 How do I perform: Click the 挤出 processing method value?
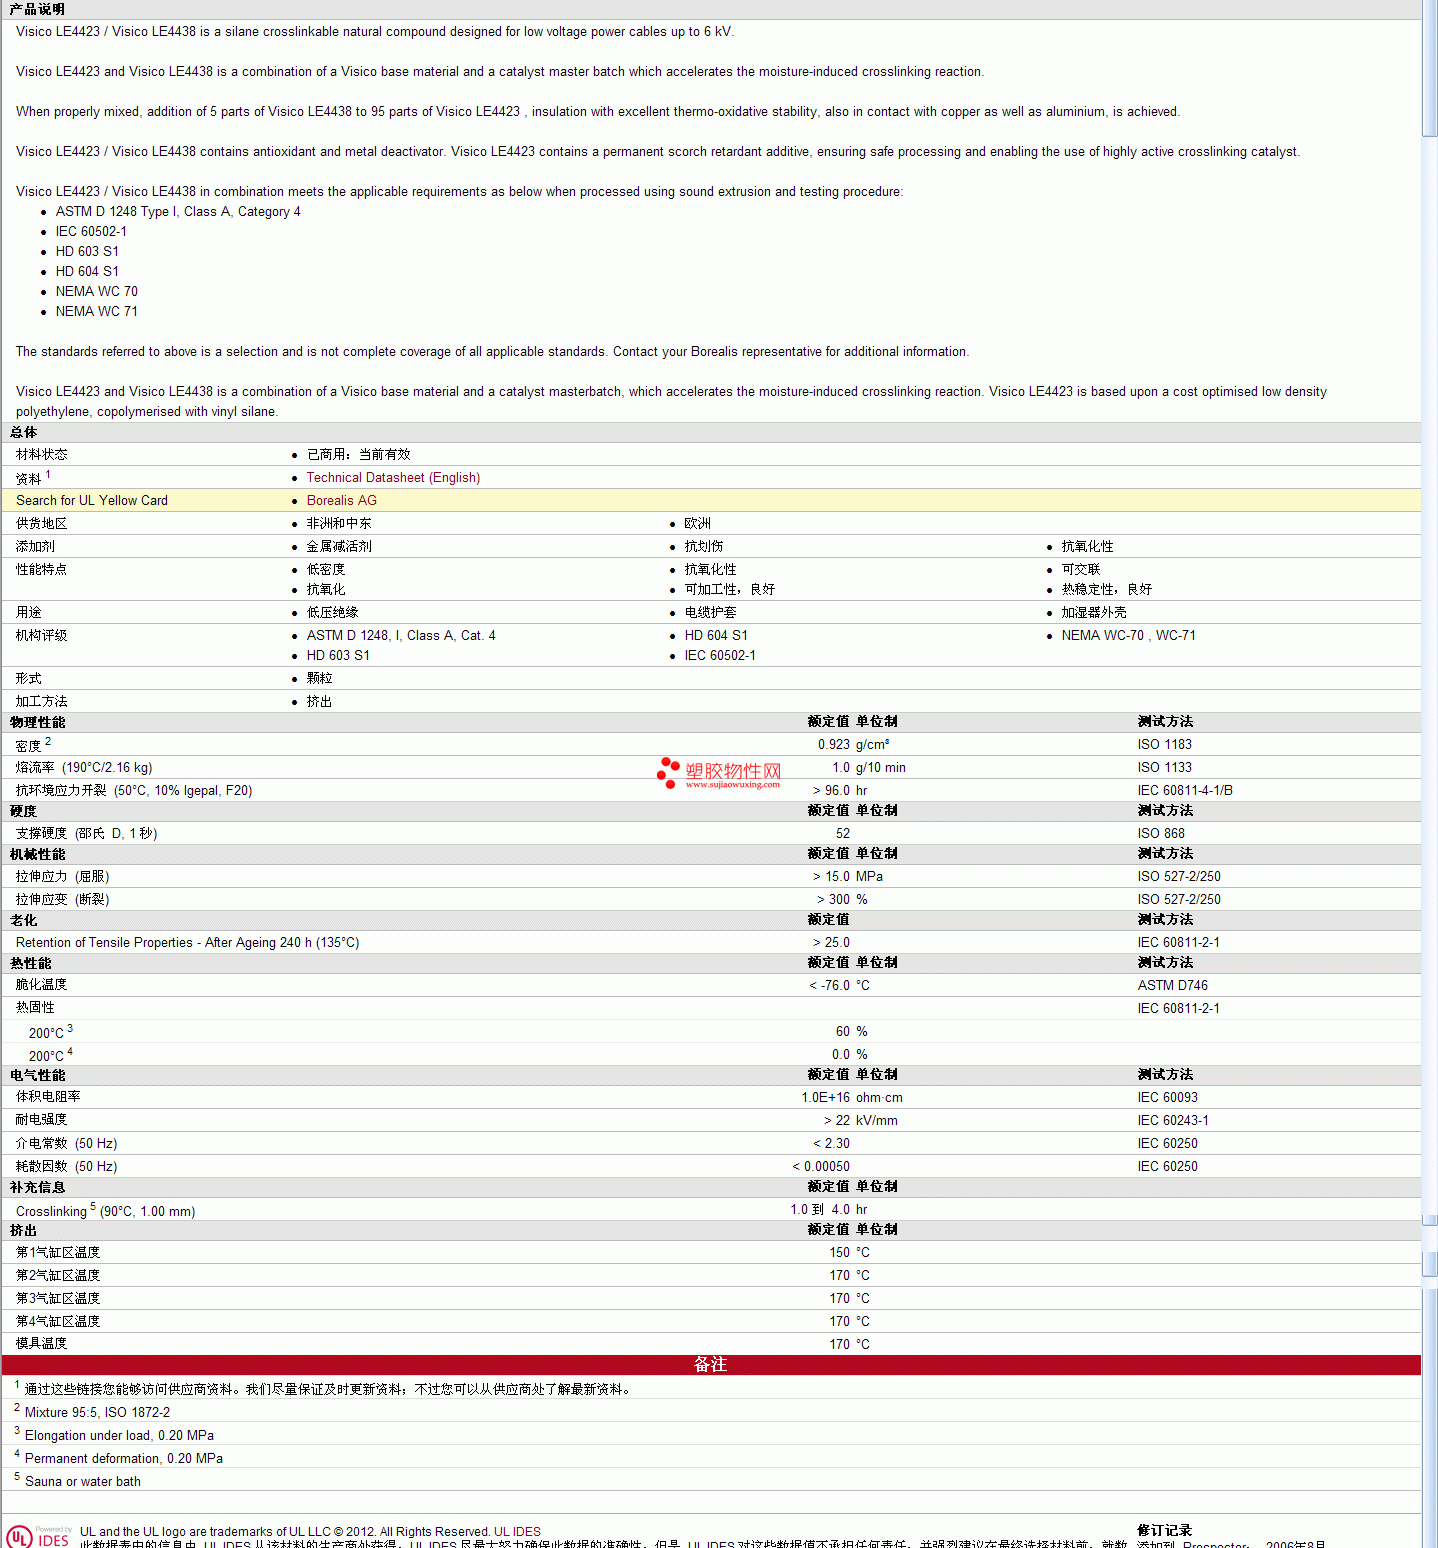click(319, 702)
